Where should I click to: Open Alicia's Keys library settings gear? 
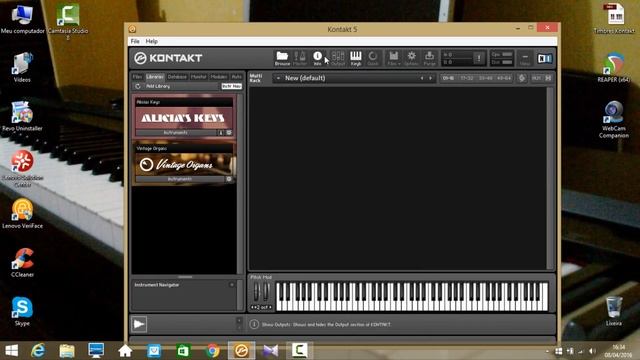229,133
